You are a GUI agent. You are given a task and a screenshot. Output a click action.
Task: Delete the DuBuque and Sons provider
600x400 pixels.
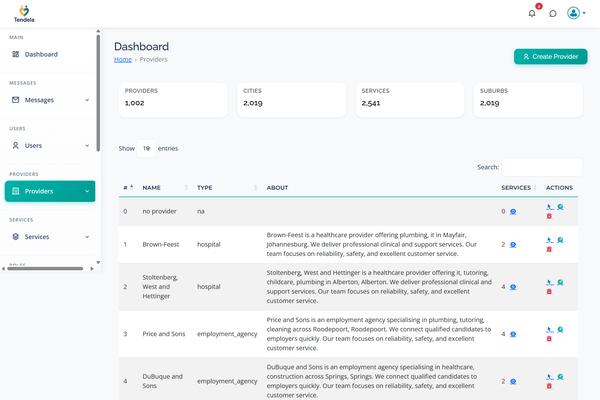pyautogui.click(x=549, y=385)
